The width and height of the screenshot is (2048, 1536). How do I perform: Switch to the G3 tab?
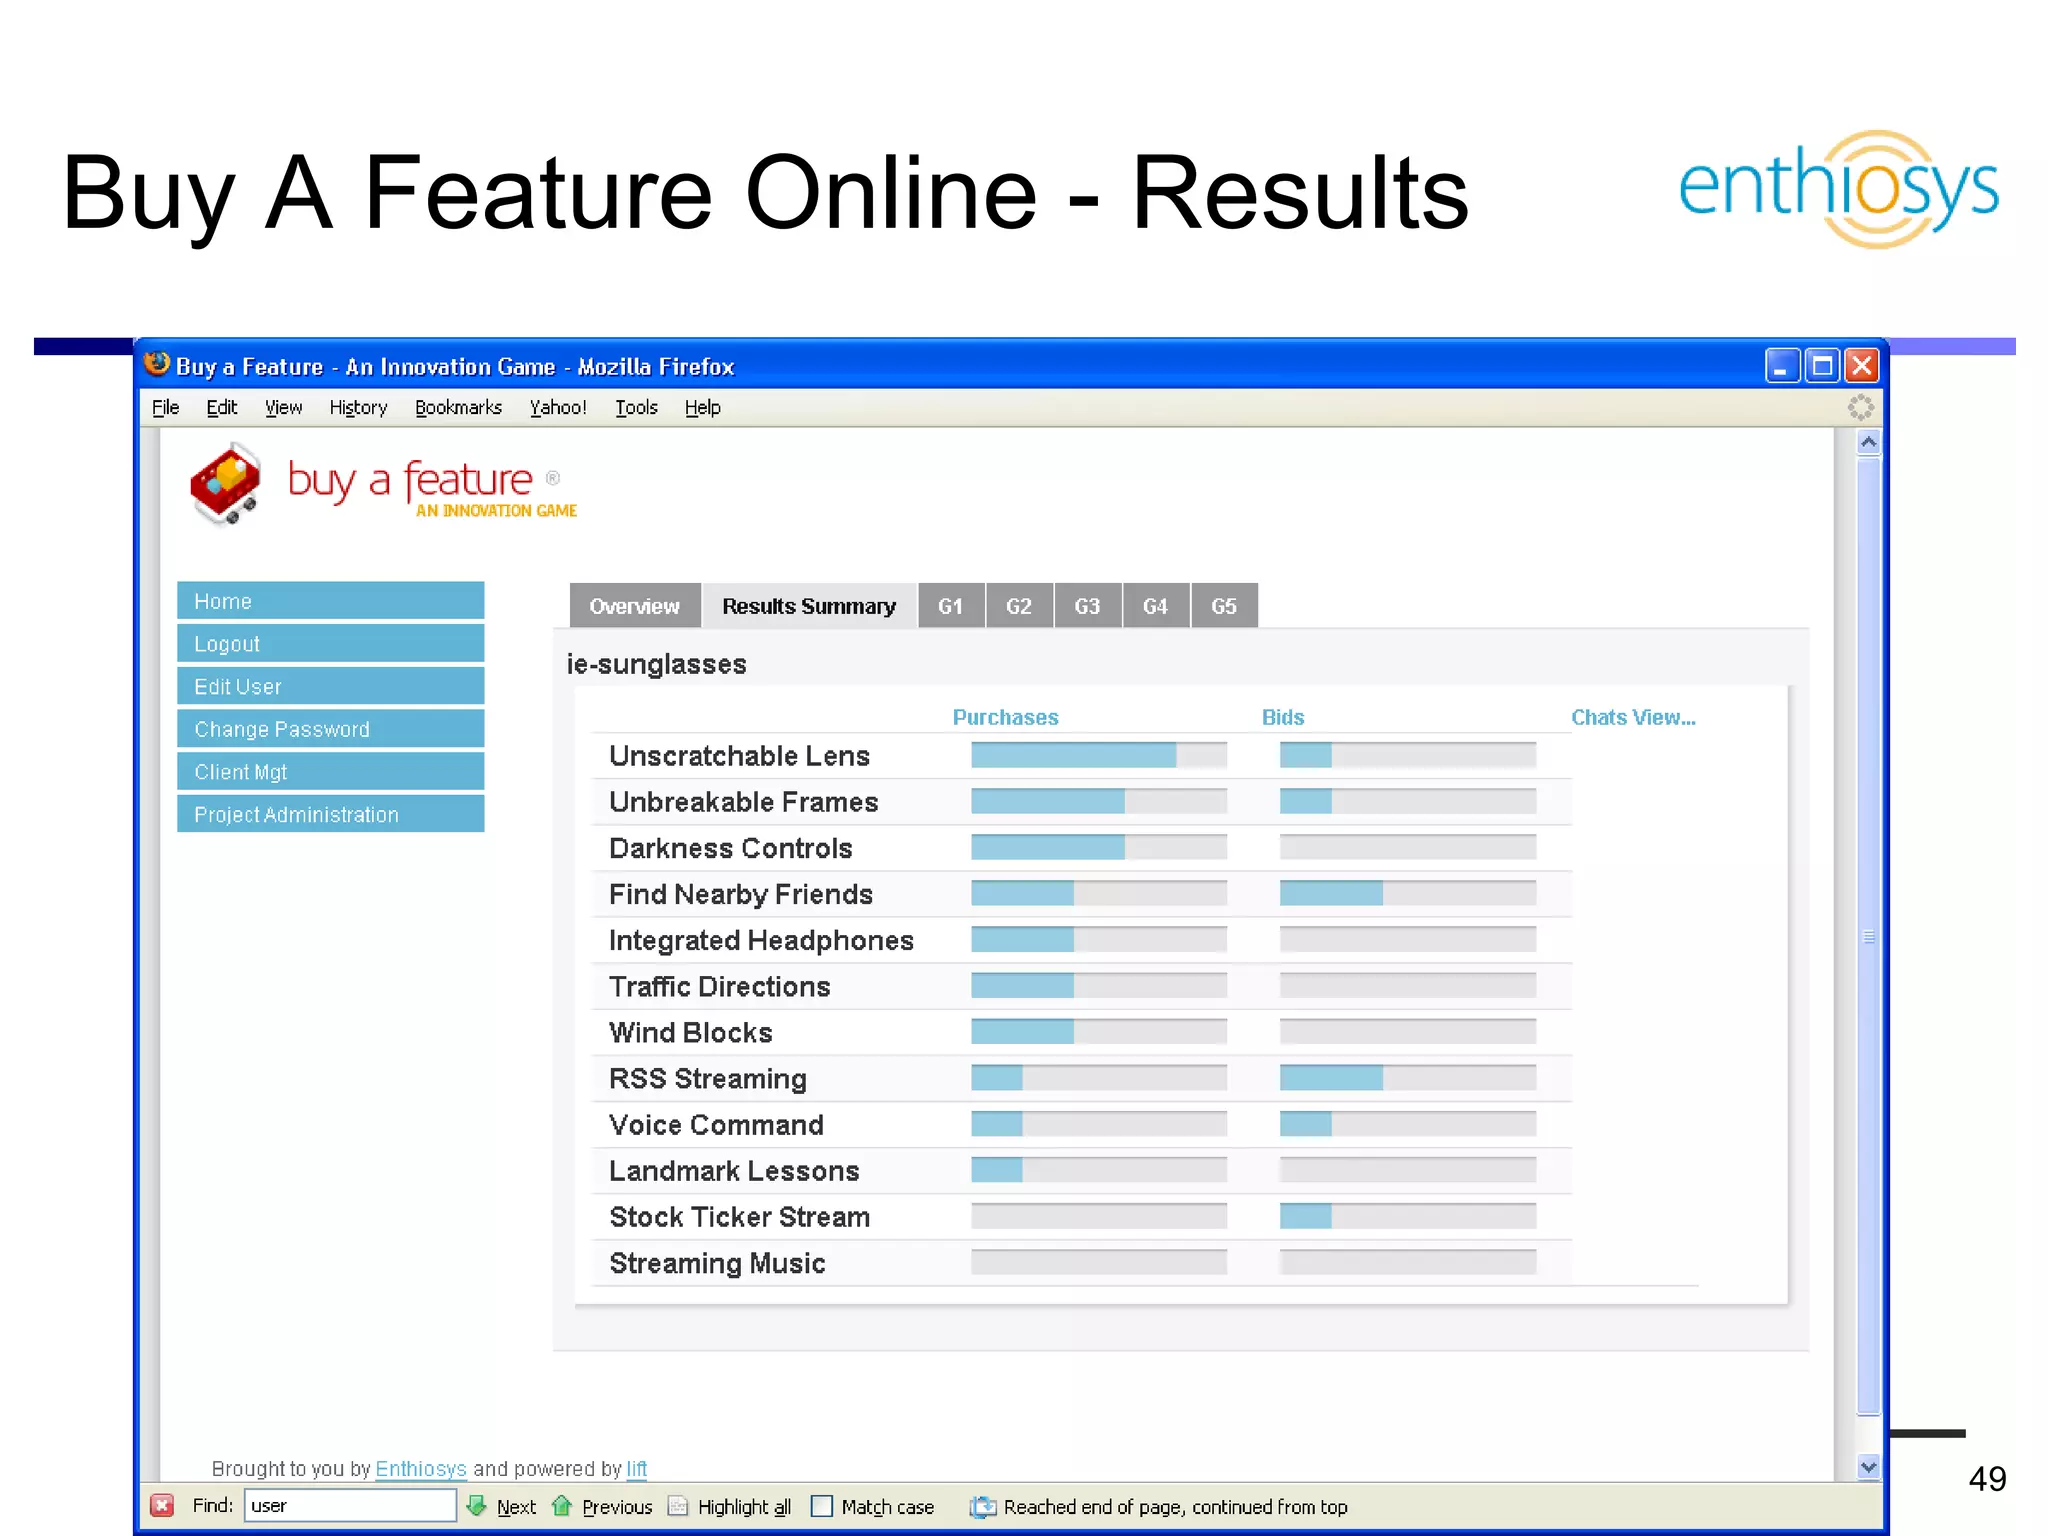(1087, 606)
